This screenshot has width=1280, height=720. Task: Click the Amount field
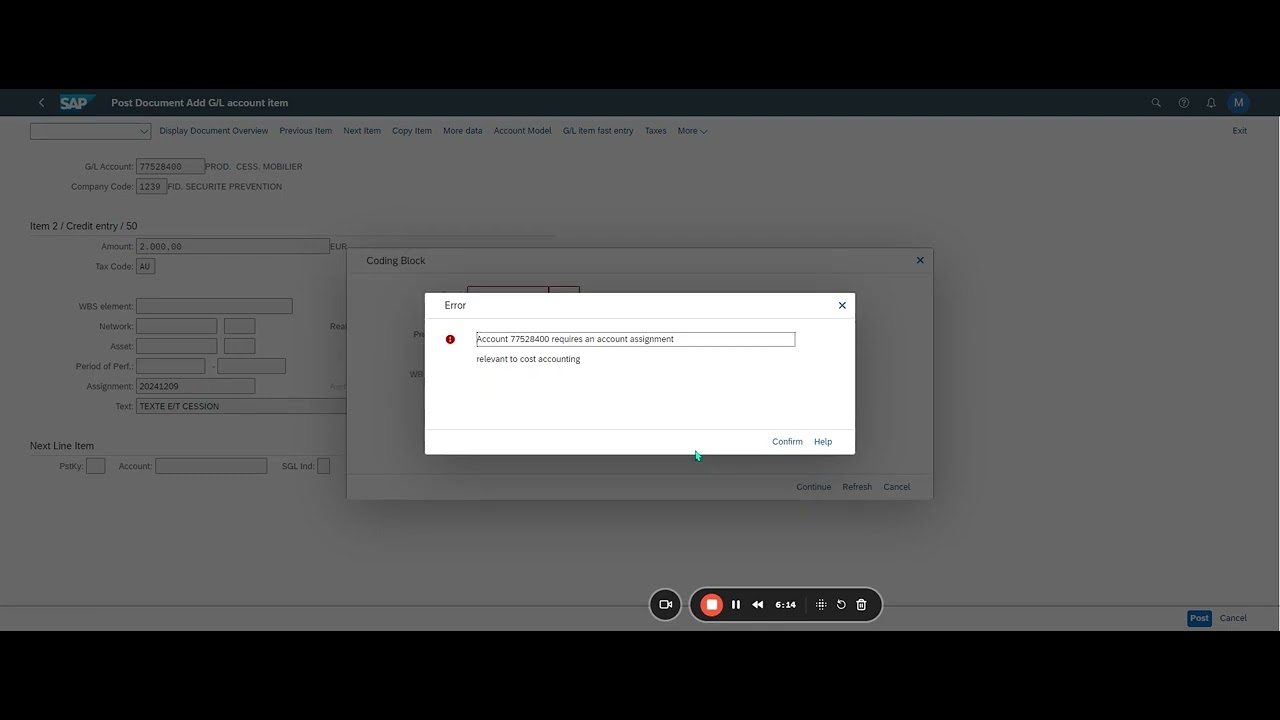[233, 246]
